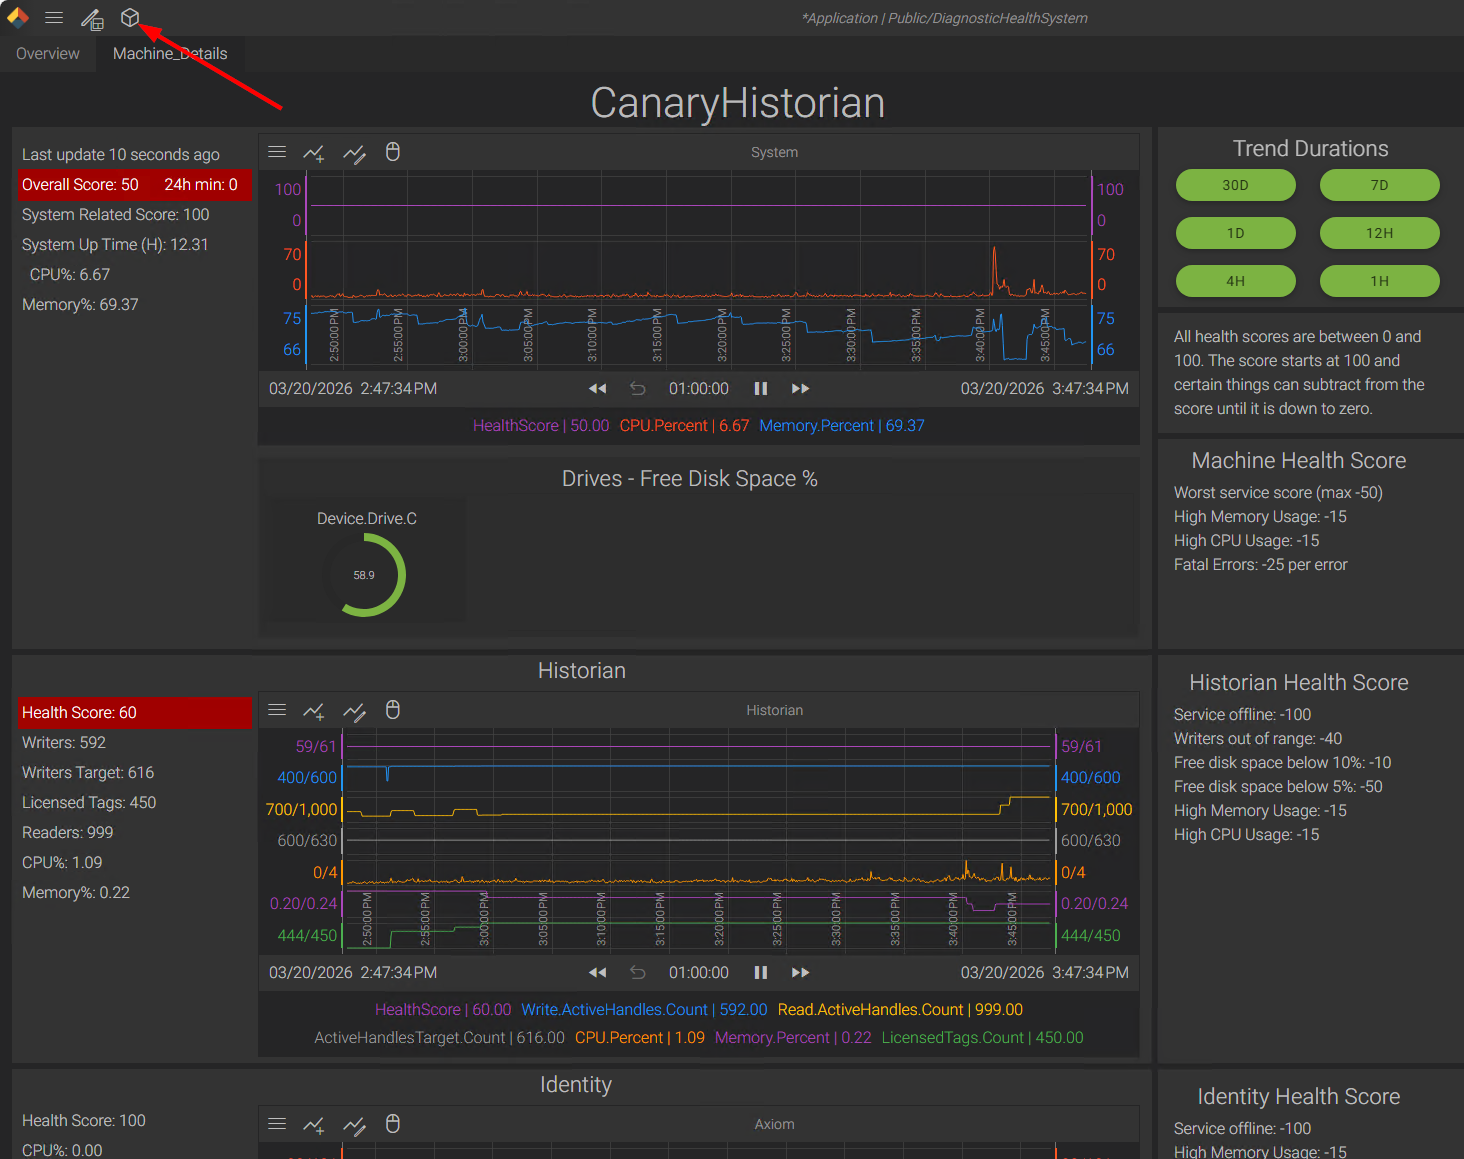Click the cube asset icon in top bar
This screenshot has width=1464, height=1159.
click(x=130, y=18)
